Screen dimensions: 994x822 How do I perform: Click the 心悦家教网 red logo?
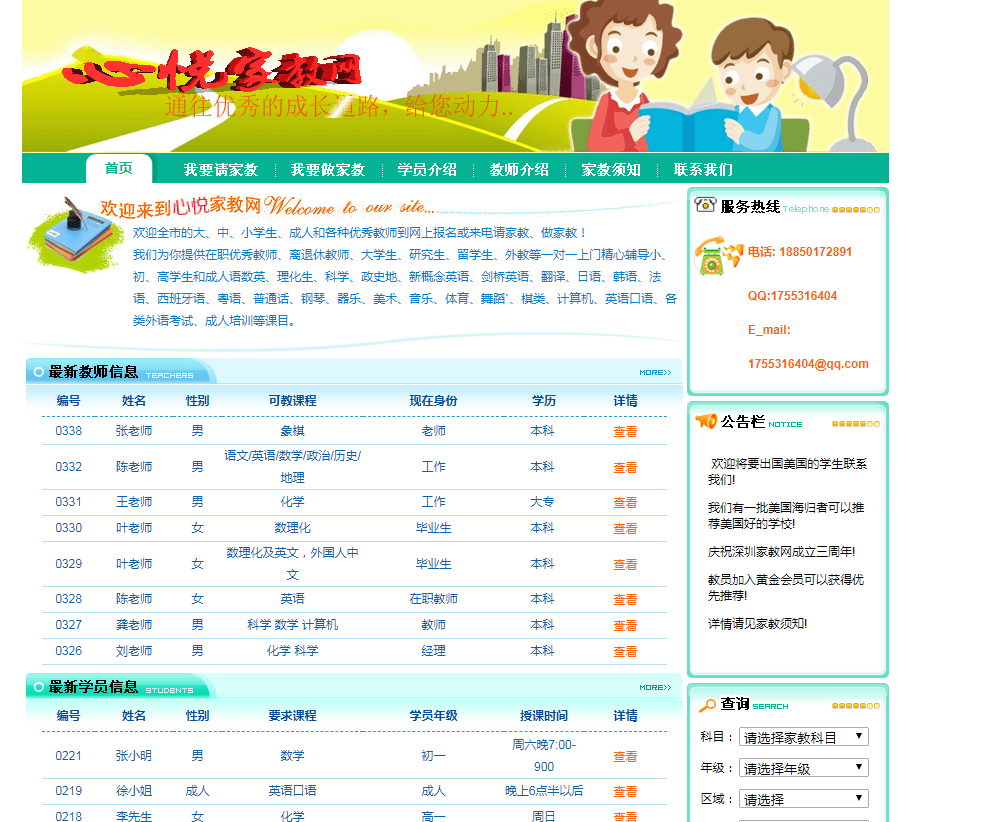(212, 69)
